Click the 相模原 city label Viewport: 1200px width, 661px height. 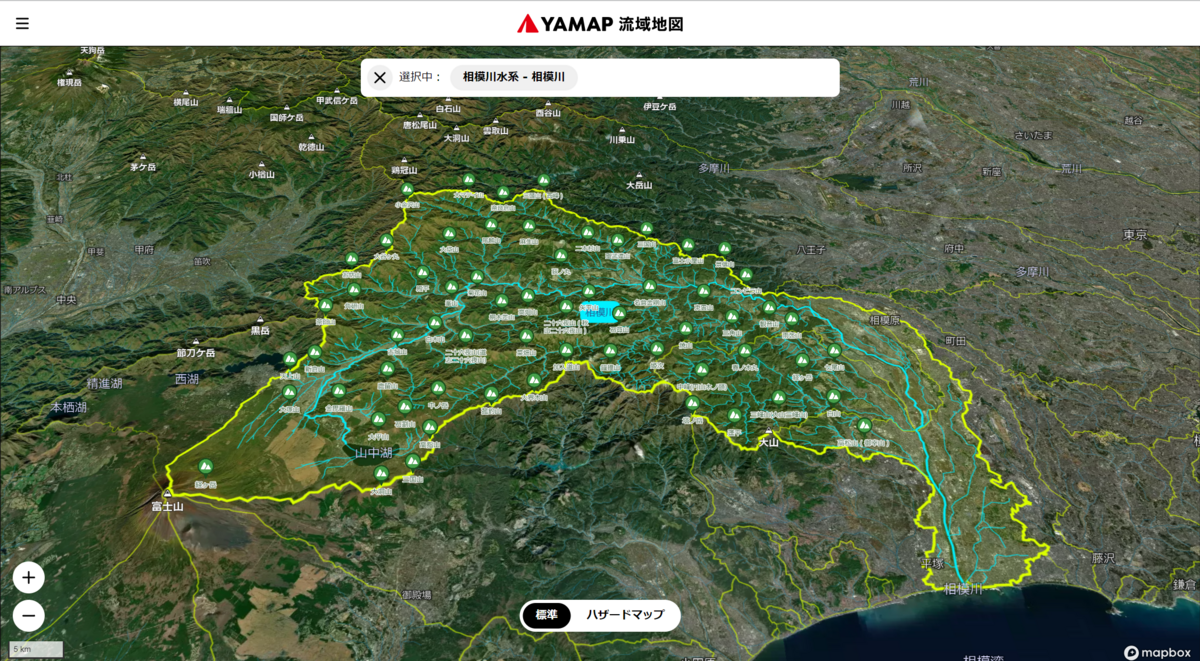pyautogui.click(x=887, y=320)
